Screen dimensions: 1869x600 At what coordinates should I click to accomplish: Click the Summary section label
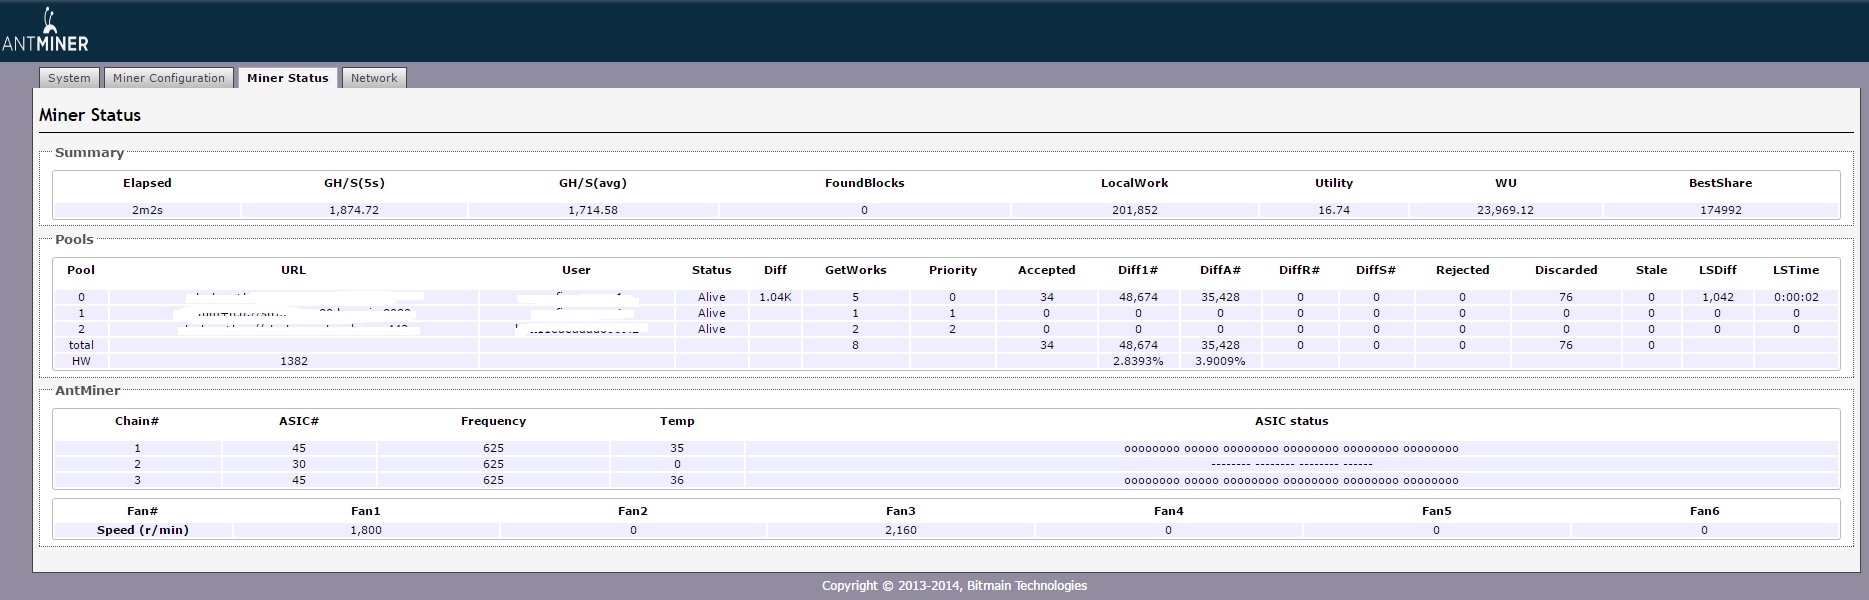coord(89,153)
